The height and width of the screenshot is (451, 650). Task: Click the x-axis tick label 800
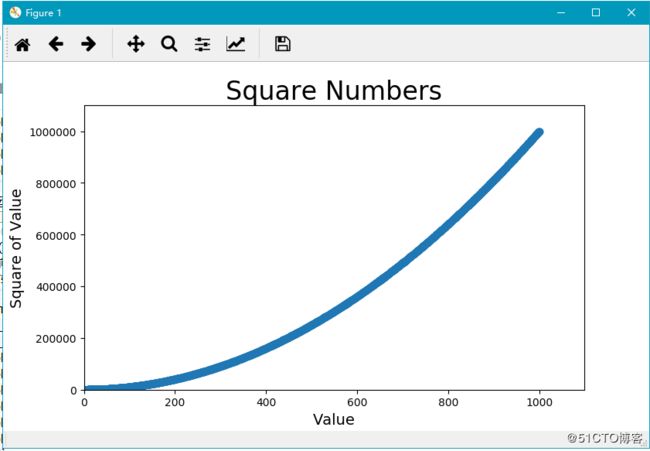[x=448, y=402]
